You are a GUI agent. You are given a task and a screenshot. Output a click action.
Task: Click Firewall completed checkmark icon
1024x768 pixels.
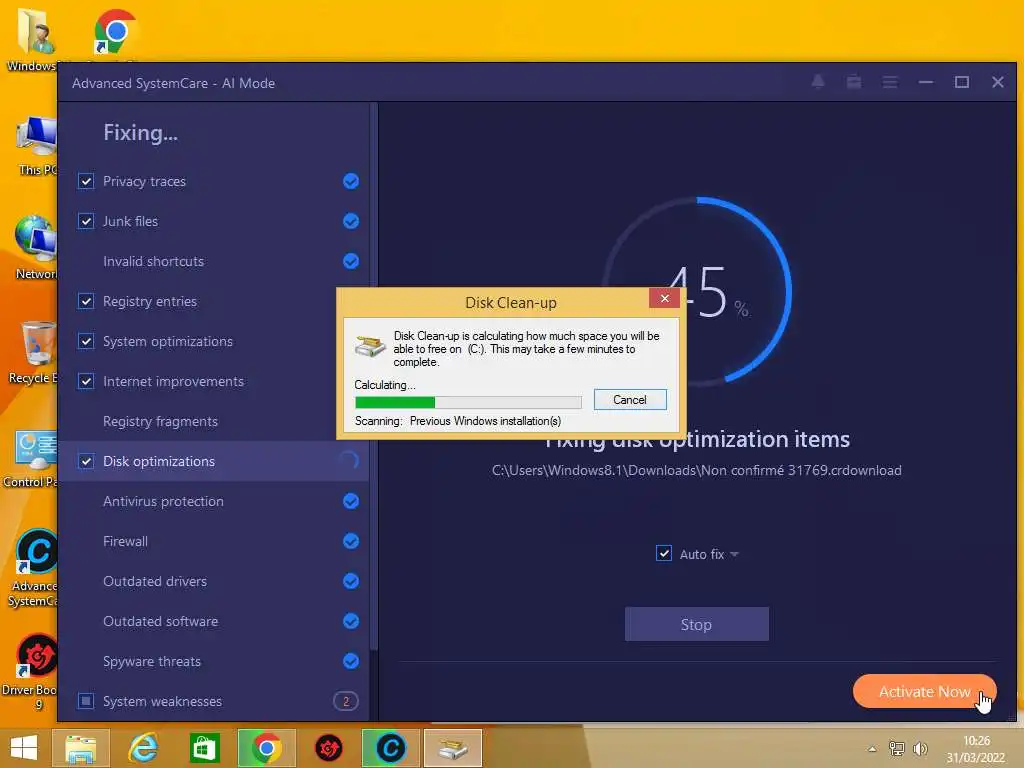click(351, 541)
